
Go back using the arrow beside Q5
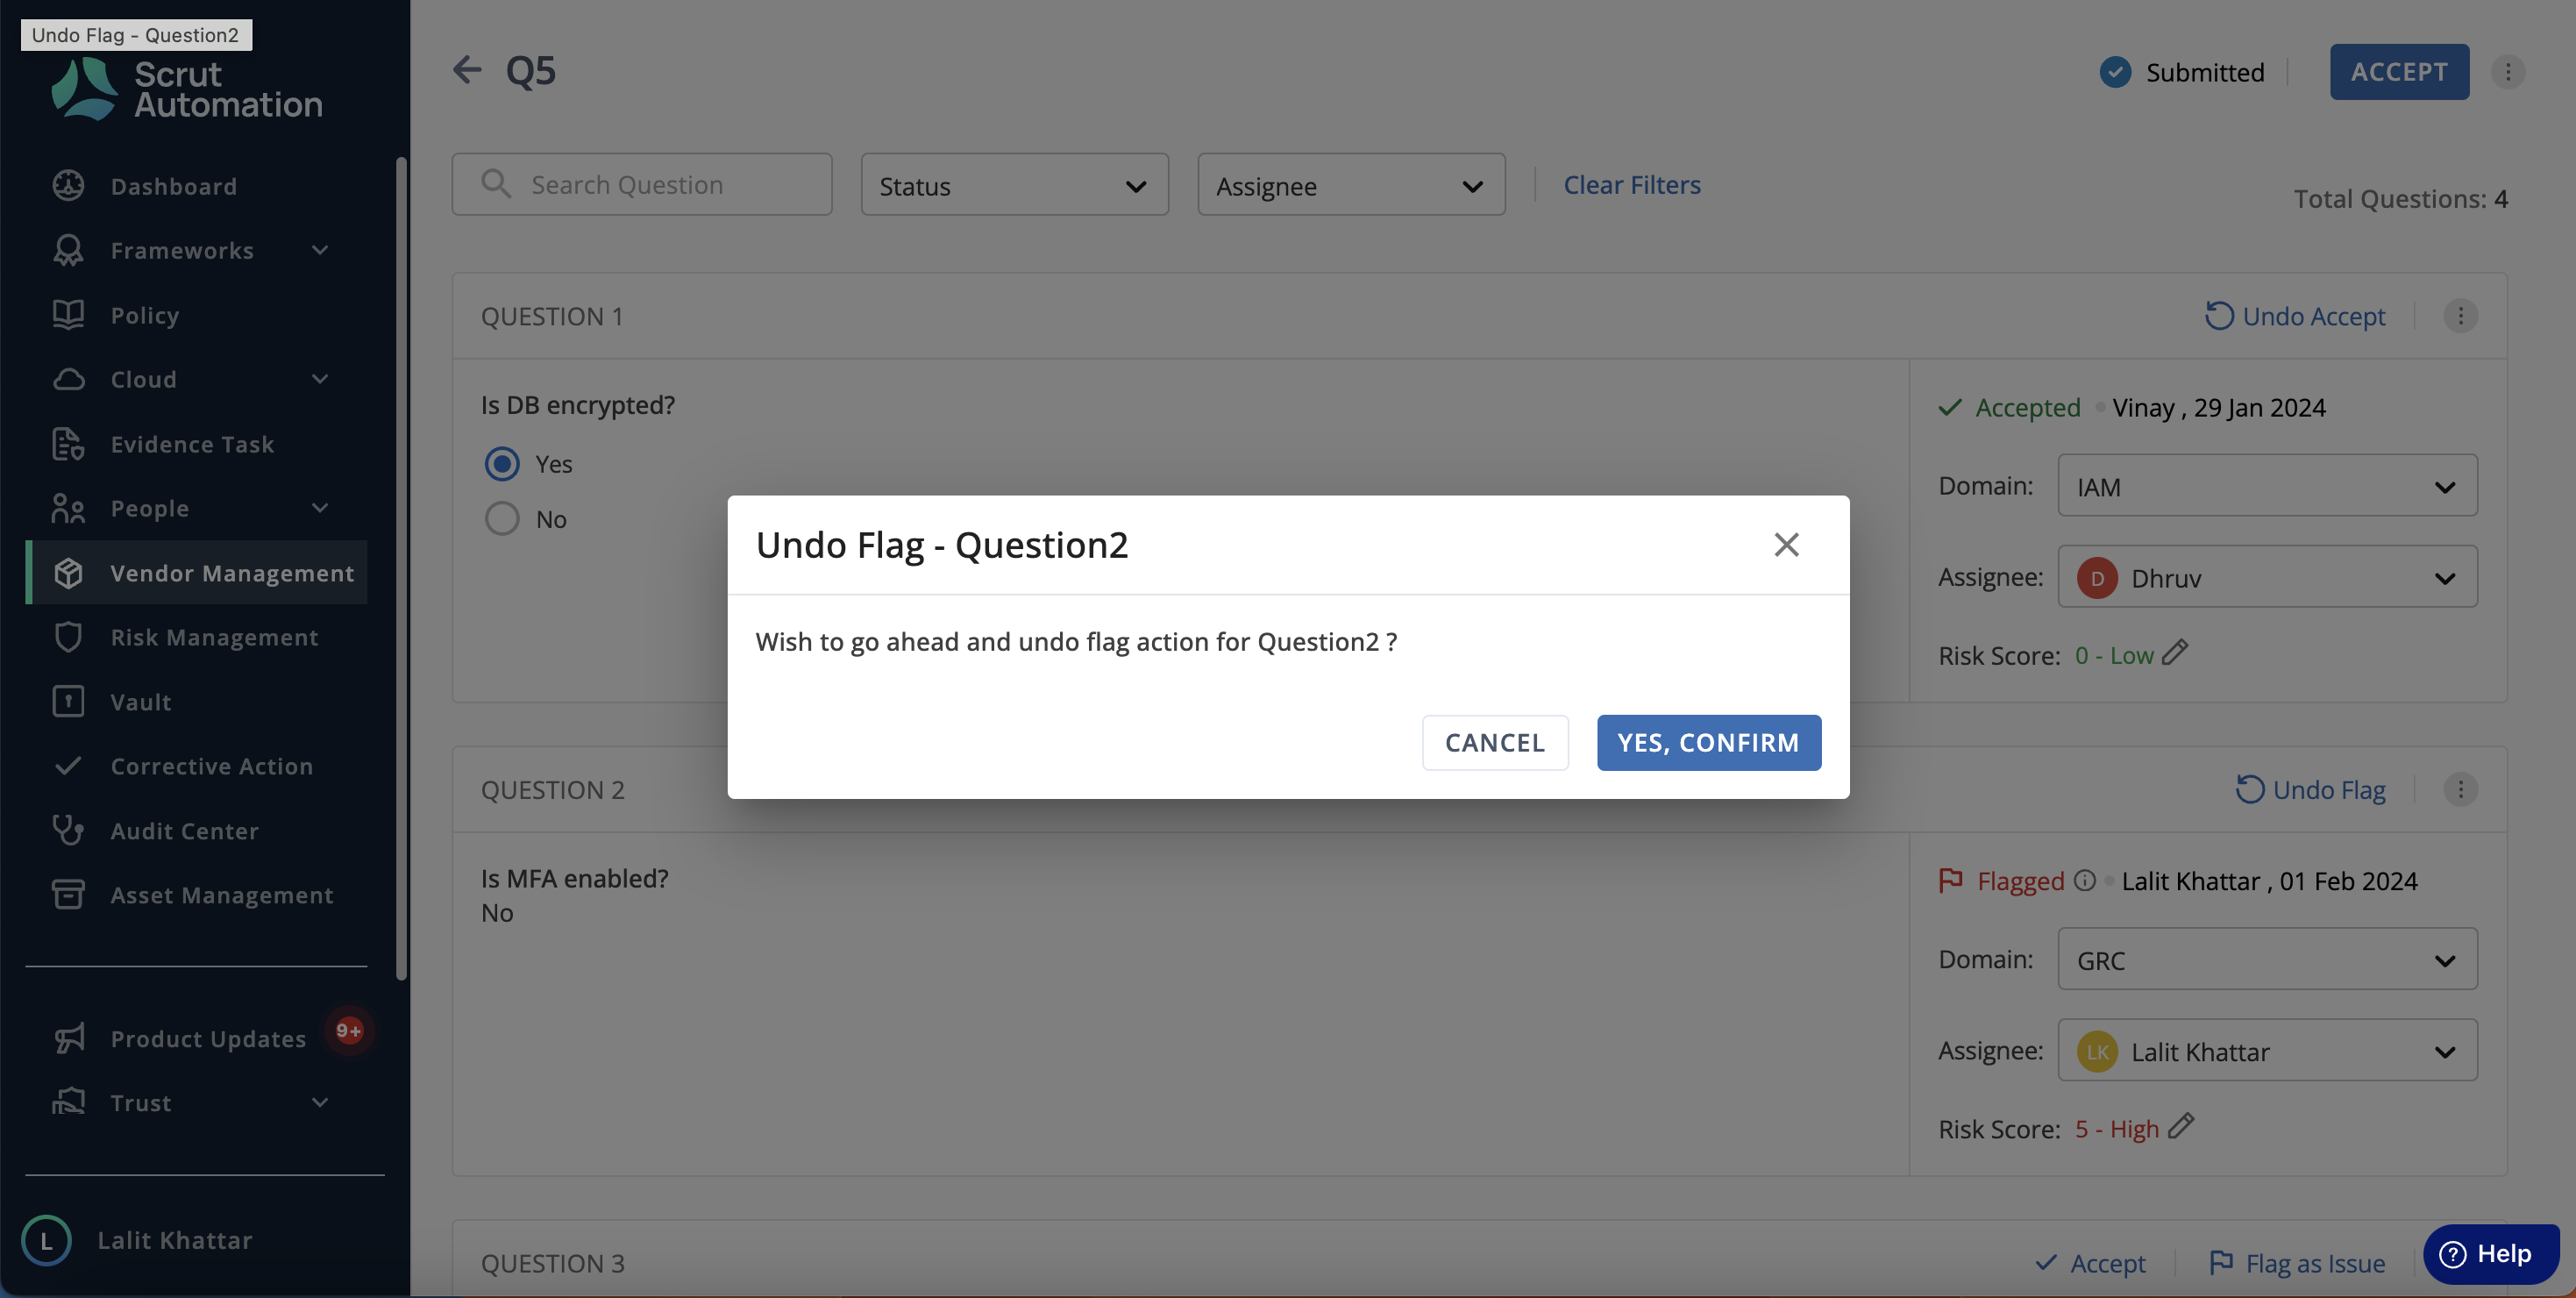coord(467,70)
